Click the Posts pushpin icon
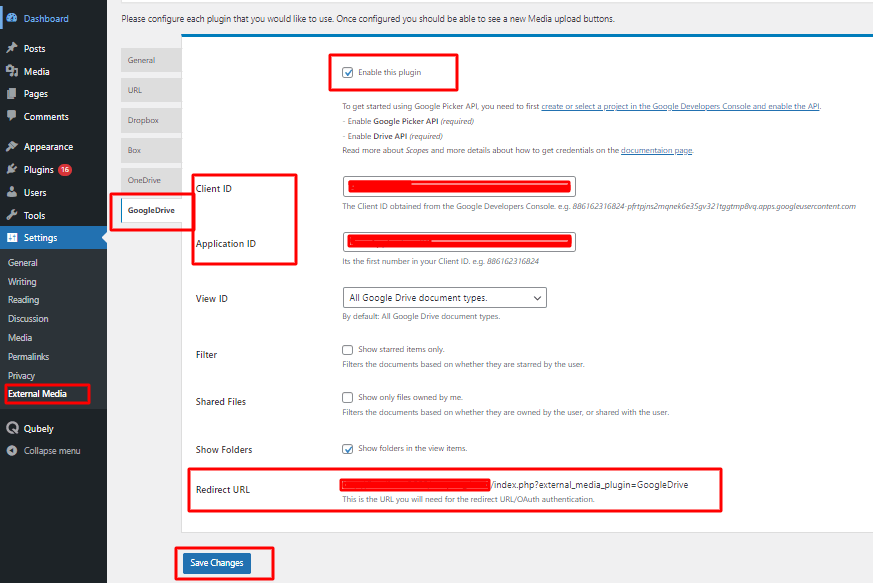873x583 pixels. 12,48
